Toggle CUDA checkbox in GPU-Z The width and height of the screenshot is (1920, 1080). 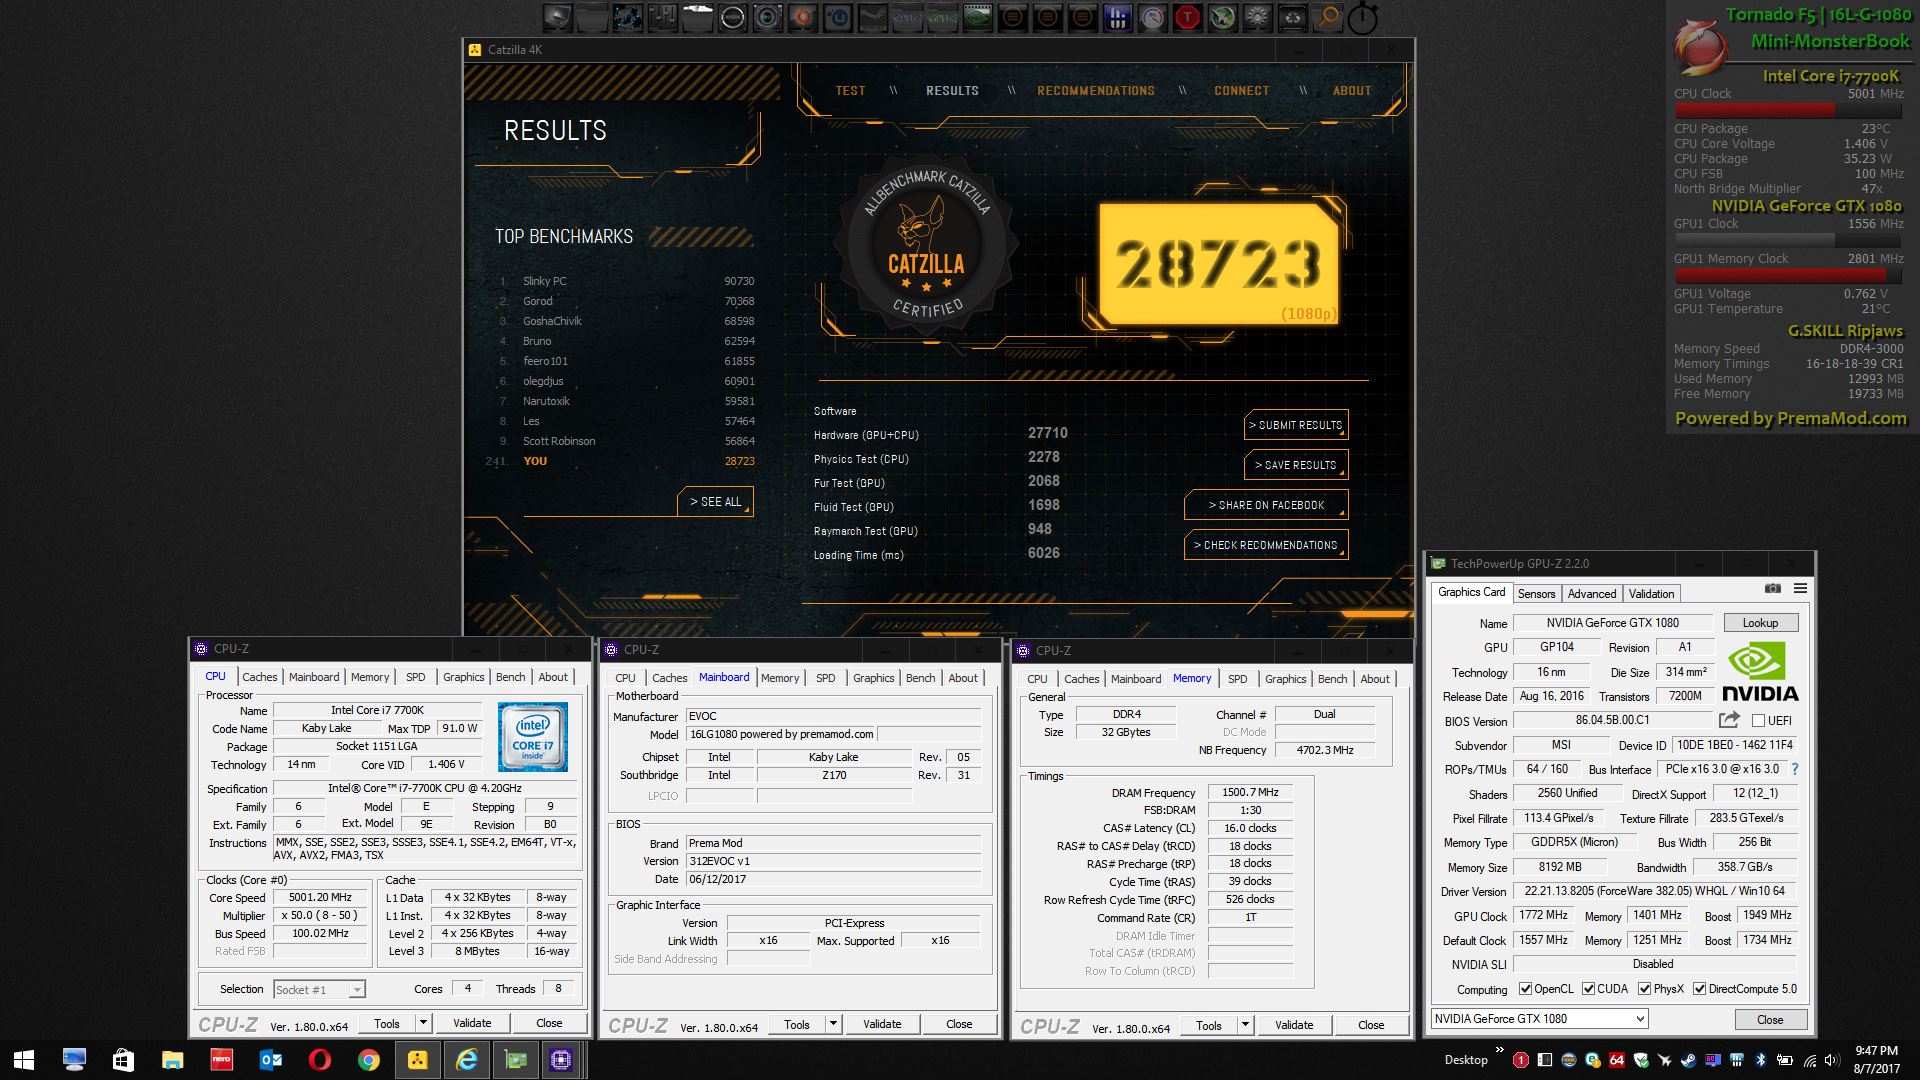(1588, 989)
